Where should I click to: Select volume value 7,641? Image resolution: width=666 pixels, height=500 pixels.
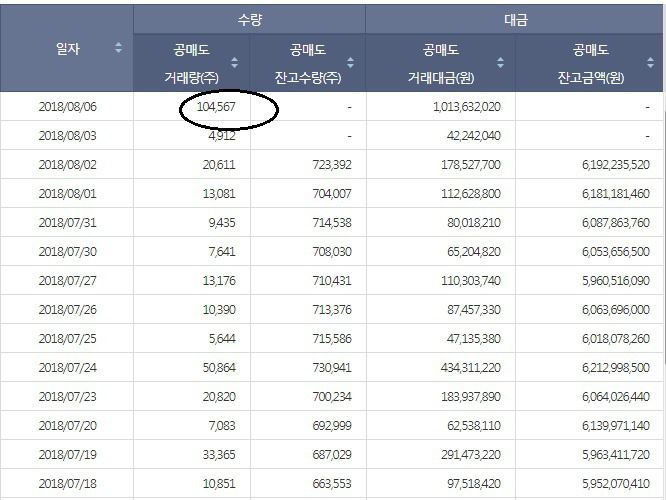[222, 251]
